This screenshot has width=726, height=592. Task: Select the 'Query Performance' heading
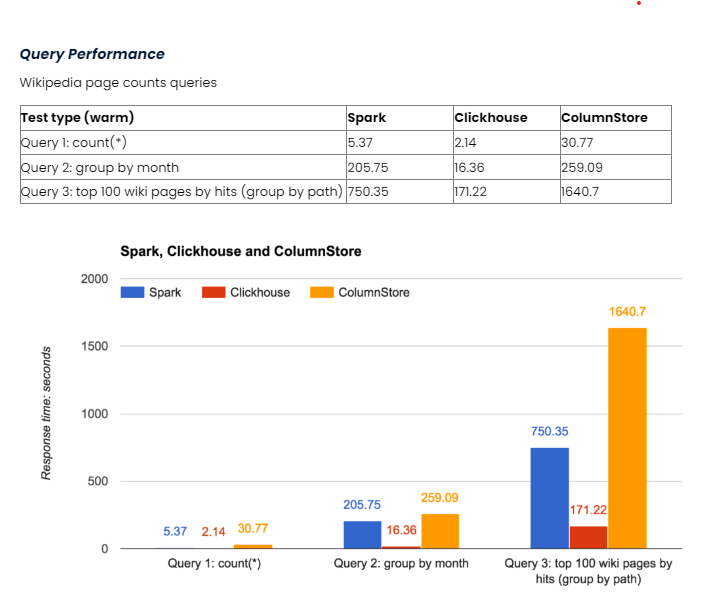(x=92, y=54)
